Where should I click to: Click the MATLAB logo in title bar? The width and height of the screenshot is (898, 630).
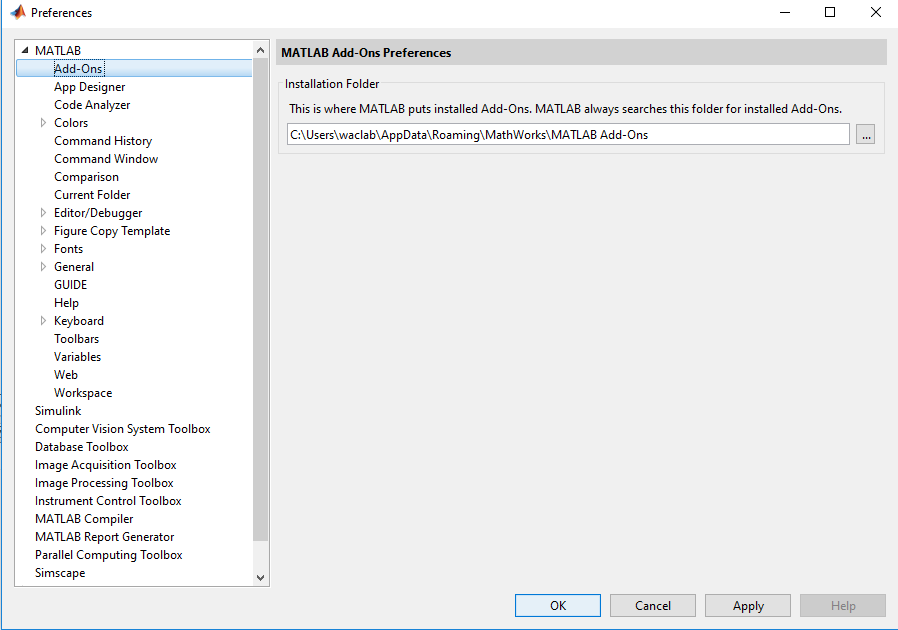click(x=18, y=12)
